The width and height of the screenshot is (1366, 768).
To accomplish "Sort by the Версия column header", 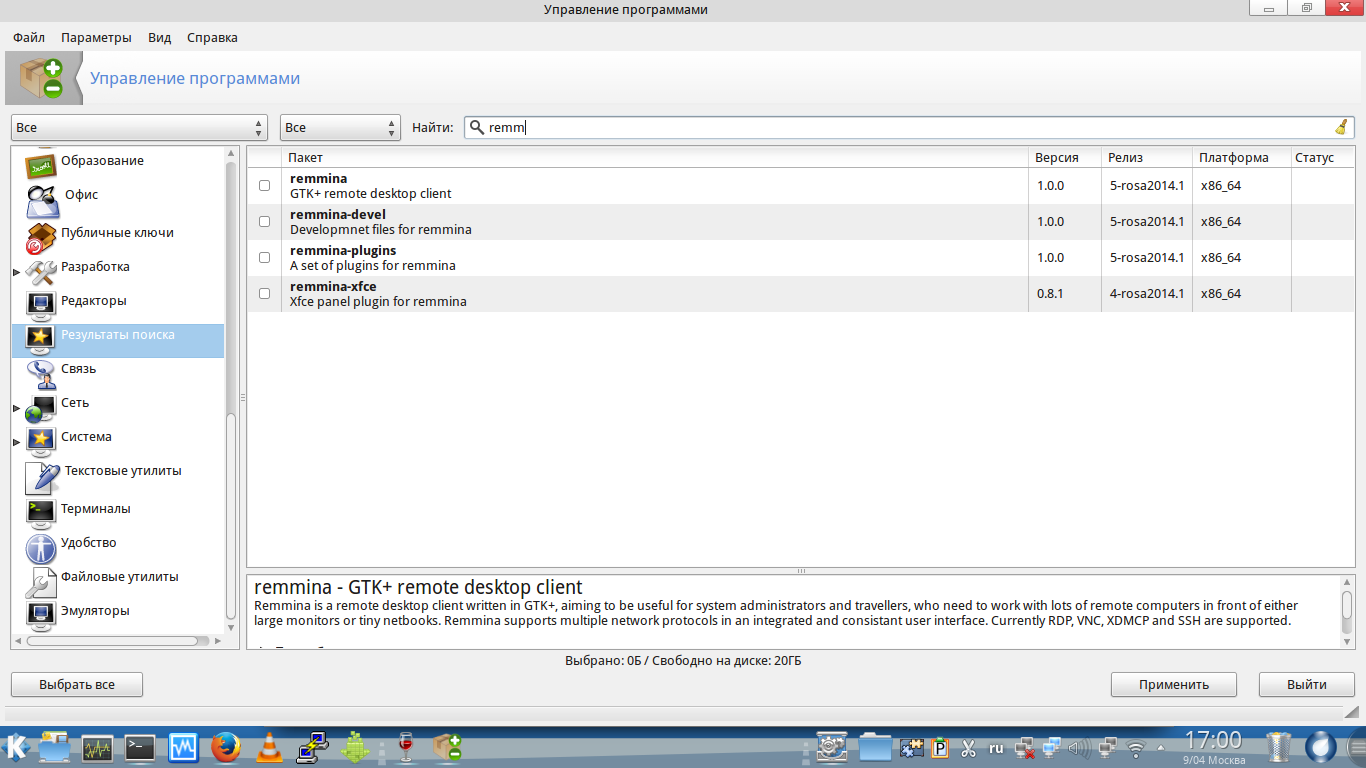I will click(1065, 157).
